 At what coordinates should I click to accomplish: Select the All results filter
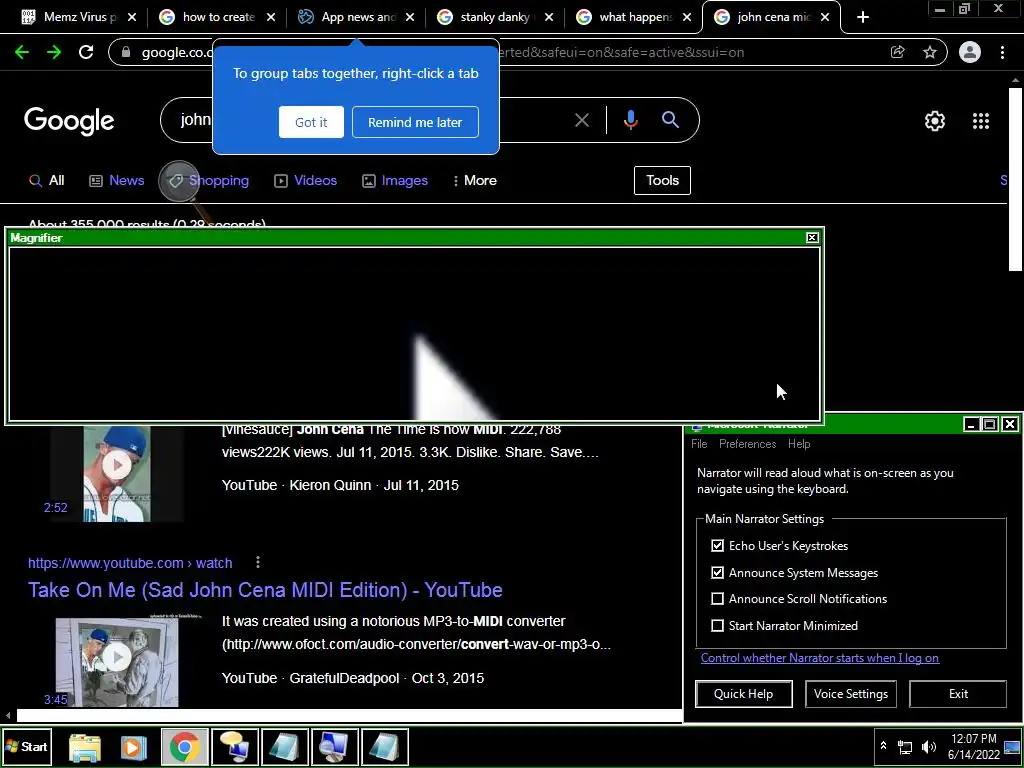coord(46,180)
